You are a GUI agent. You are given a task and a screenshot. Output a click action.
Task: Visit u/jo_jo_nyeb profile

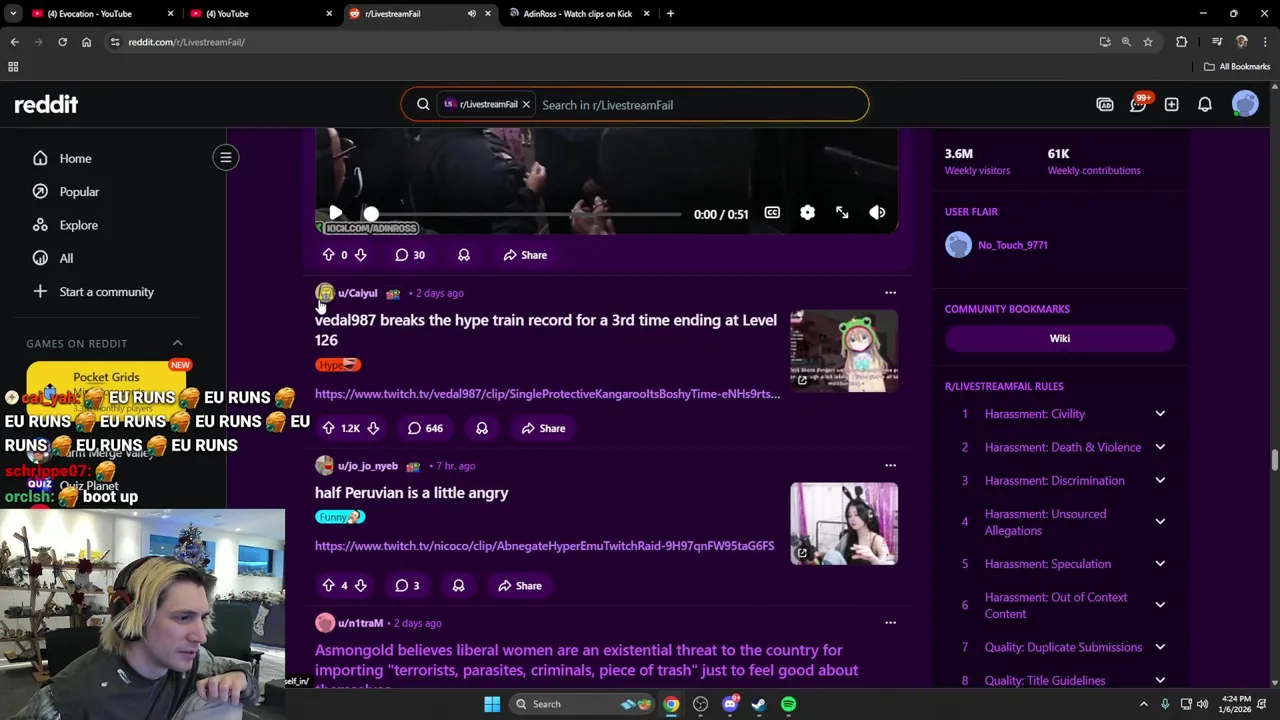tap(368, 466)
